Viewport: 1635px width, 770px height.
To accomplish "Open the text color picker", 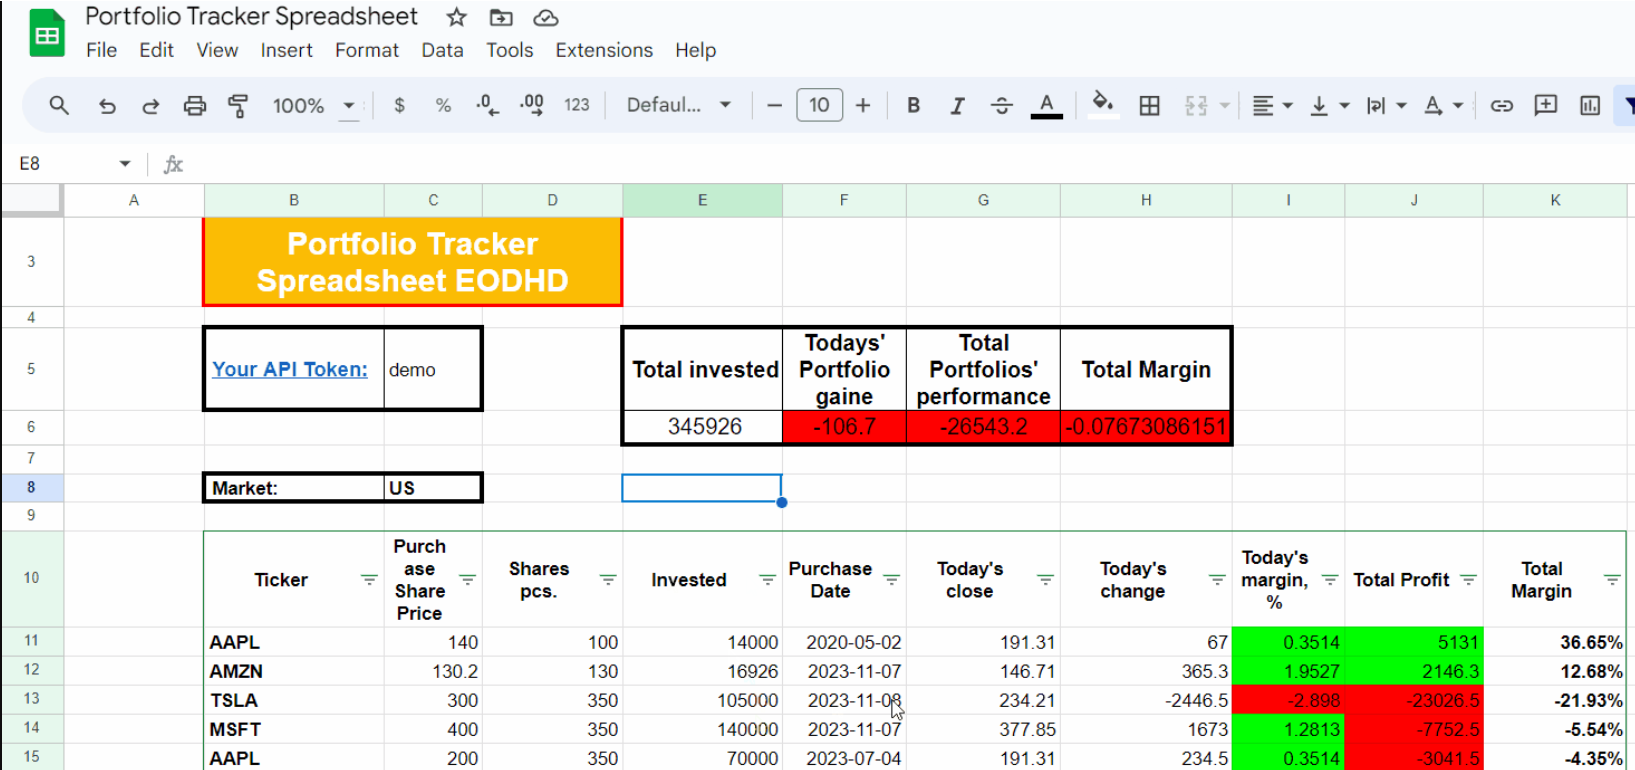I will point(1046,105).
